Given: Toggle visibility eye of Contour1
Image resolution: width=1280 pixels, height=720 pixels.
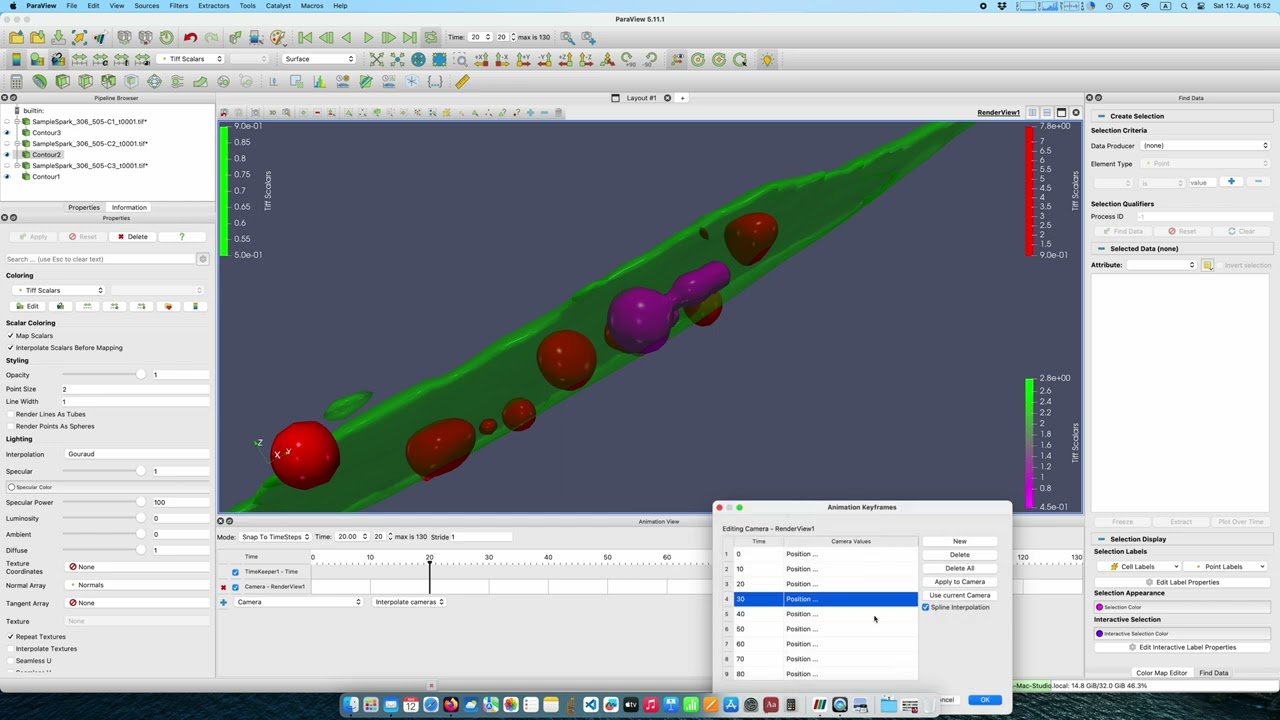Looking at the screenshot, I should [7, 176].
